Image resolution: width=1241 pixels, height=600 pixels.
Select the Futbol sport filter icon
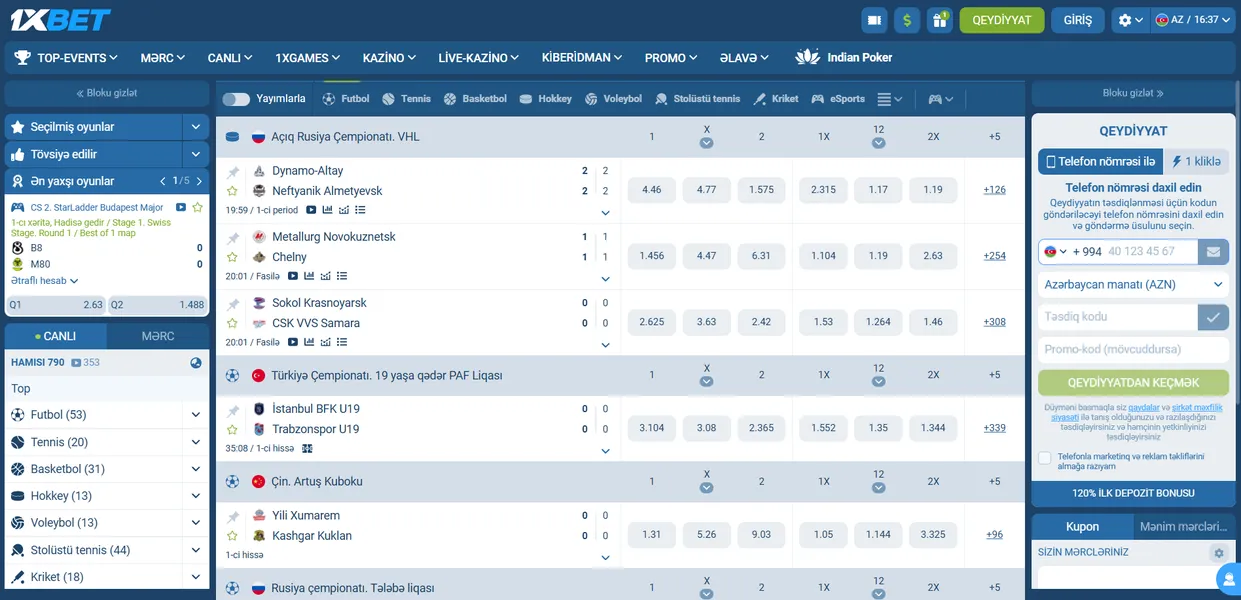329,99
